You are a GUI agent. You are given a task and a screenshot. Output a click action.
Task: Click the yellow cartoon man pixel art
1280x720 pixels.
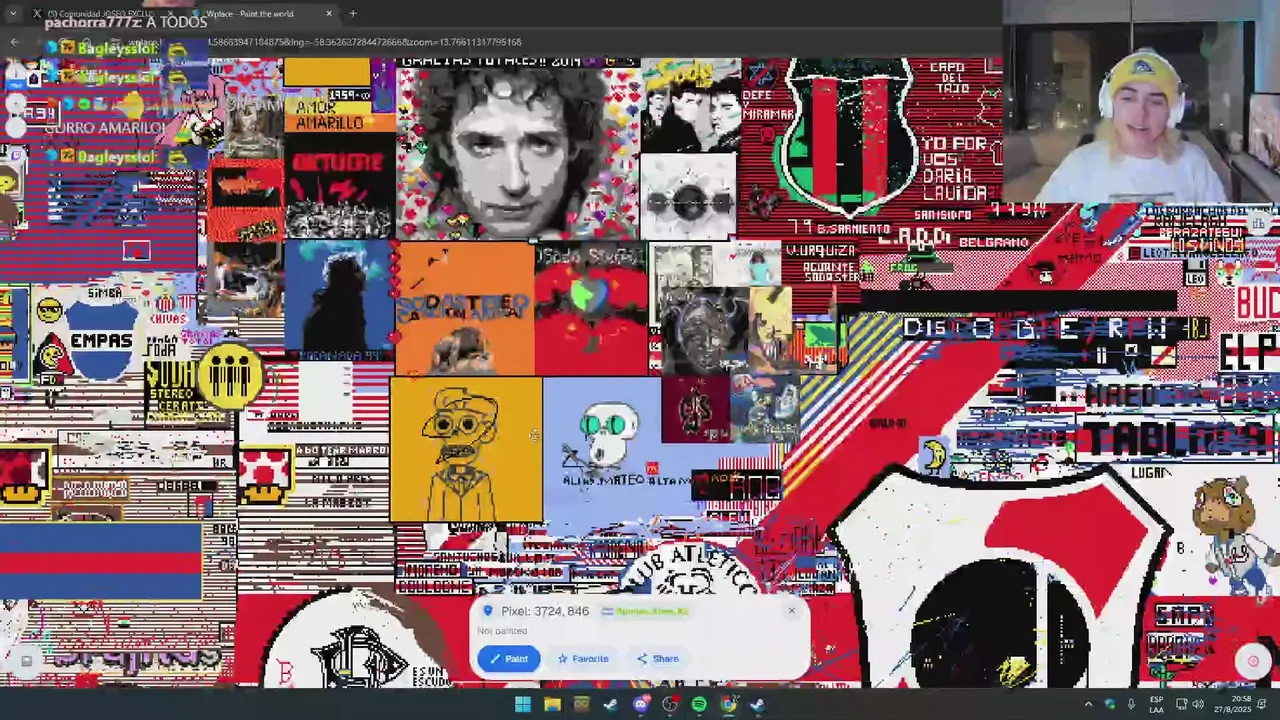coord(466,450)
